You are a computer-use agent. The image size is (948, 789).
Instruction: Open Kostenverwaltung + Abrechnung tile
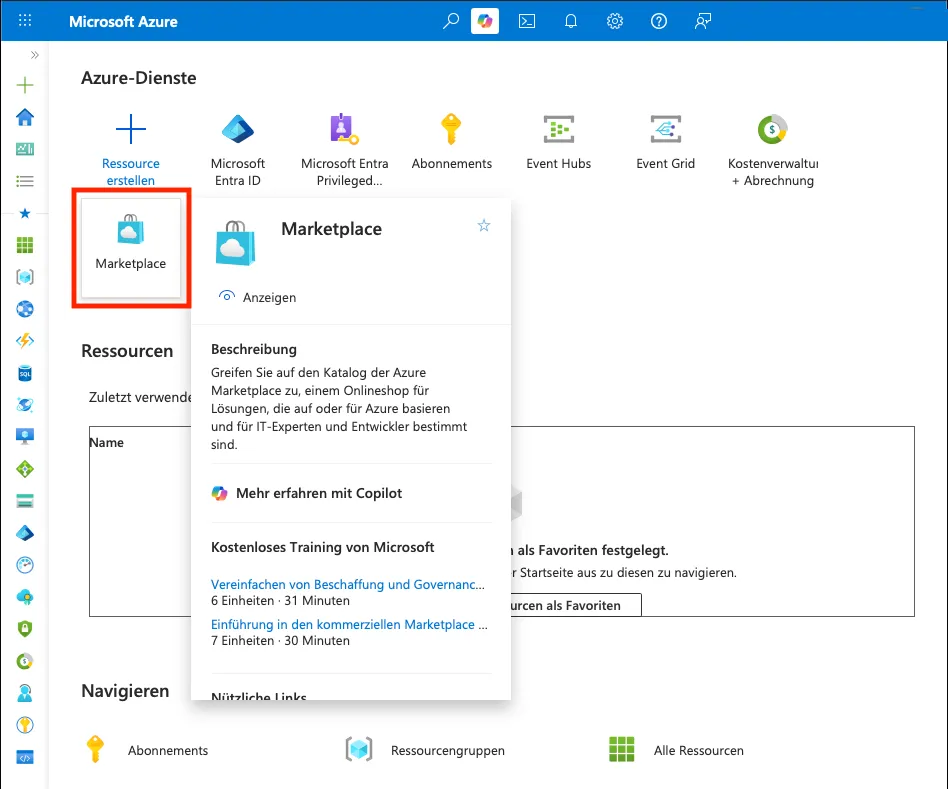[x=773, y=150]
